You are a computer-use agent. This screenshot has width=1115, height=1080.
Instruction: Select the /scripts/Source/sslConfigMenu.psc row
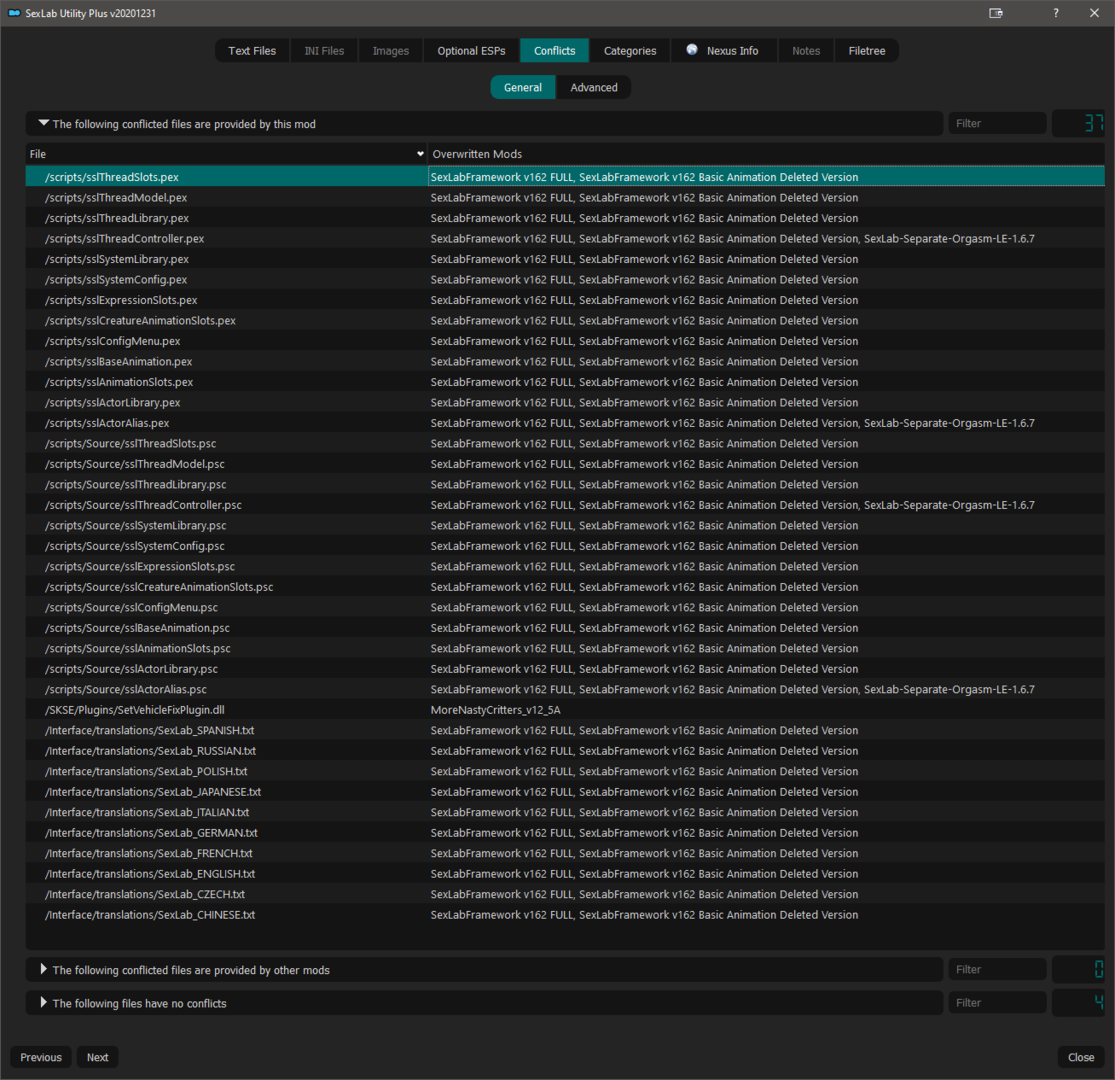click(565, 607)
